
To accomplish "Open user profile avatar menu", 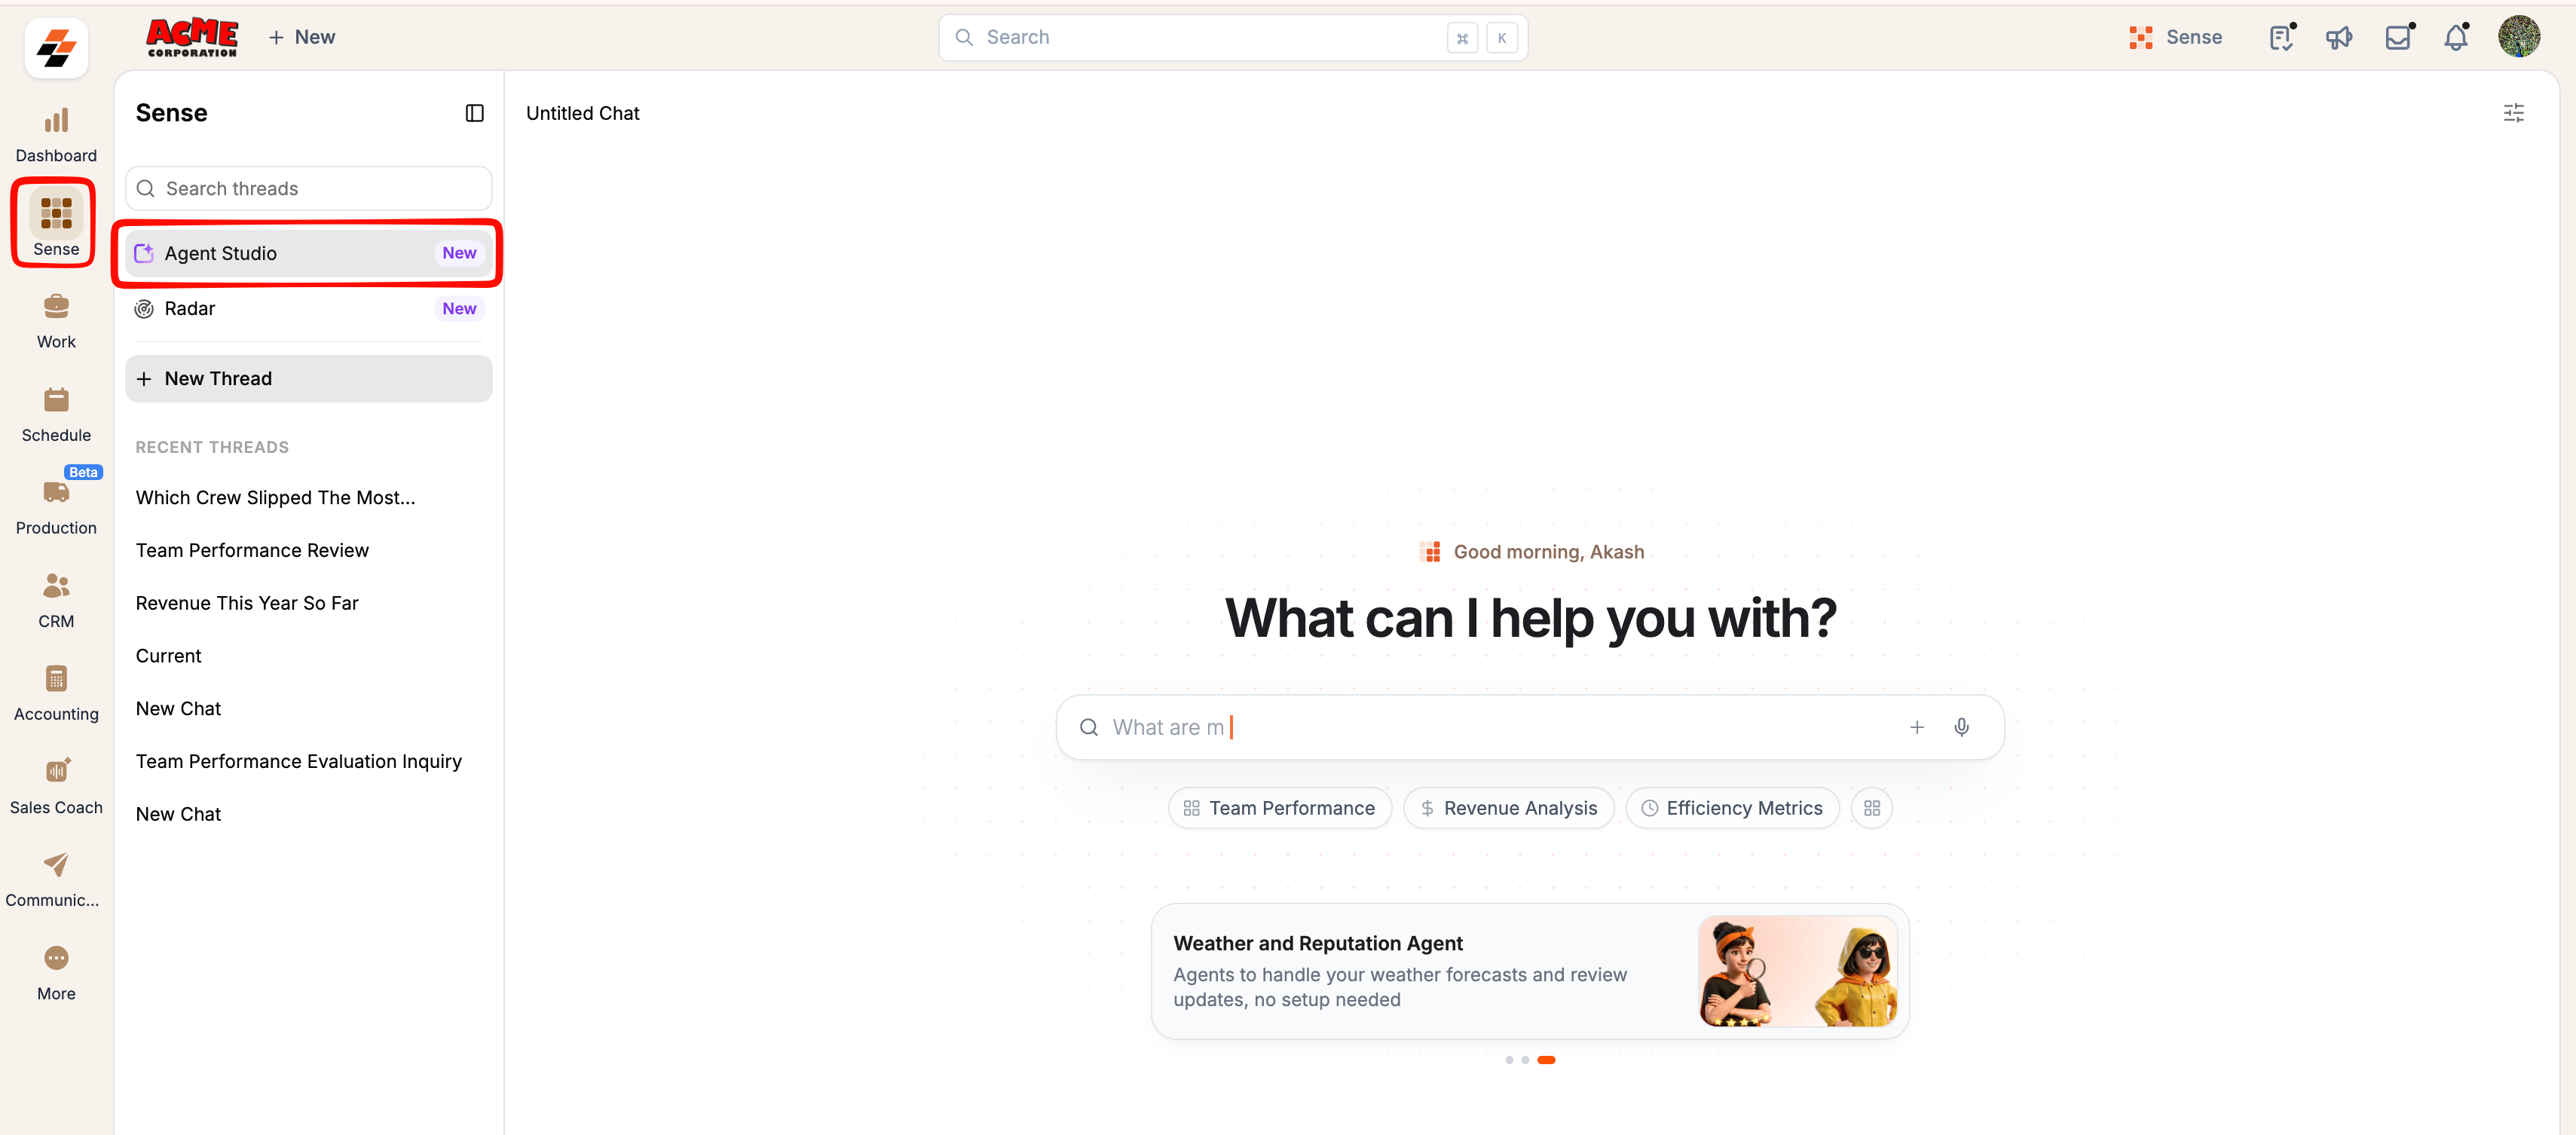I will [x=2518, y=37].
